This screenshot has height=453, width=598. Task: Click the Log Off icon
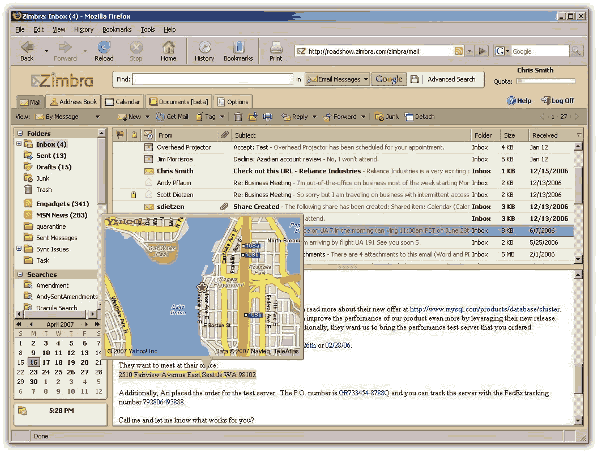pyautogui.click(x=546, y=101)
